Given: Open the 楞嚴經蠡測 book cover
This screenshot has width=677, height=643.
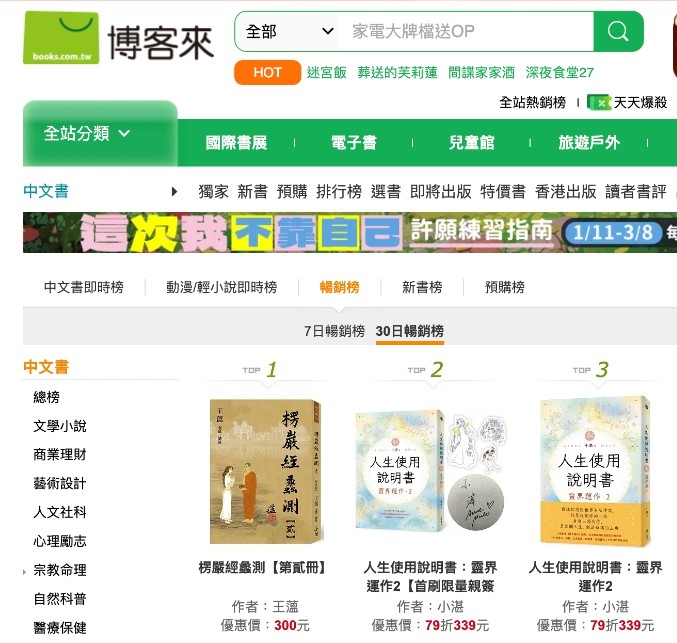Looking at the screenshot, I should pyautogui.click(x=266, y=471).
